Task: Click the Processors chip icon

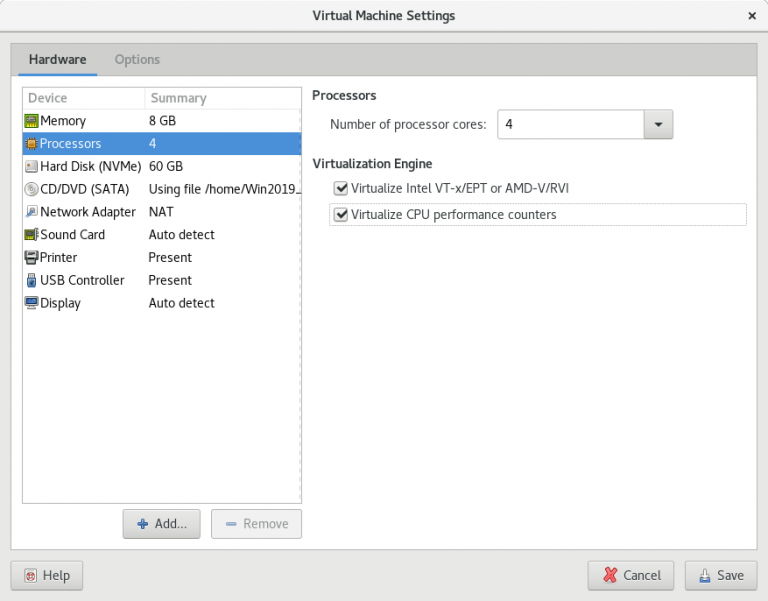Action: [x=31, y=144]
